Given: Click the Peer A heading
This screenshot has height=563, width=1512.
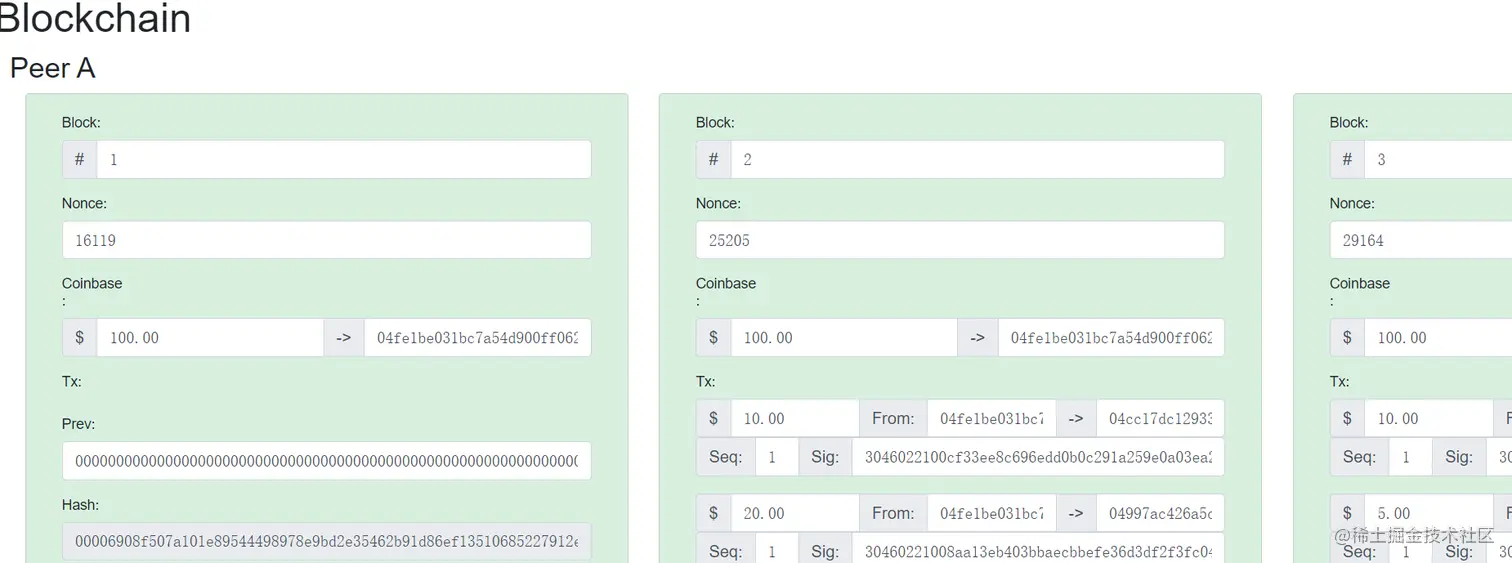Looking at the screenshot, I should coord(53,68).
